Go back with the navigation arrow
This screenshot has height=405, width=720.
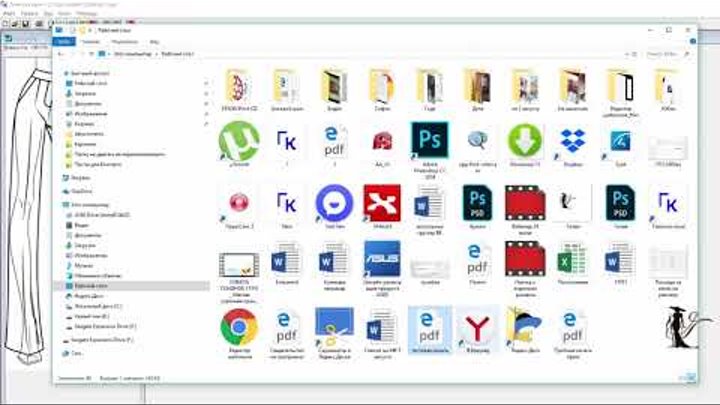tap(61, 54)
